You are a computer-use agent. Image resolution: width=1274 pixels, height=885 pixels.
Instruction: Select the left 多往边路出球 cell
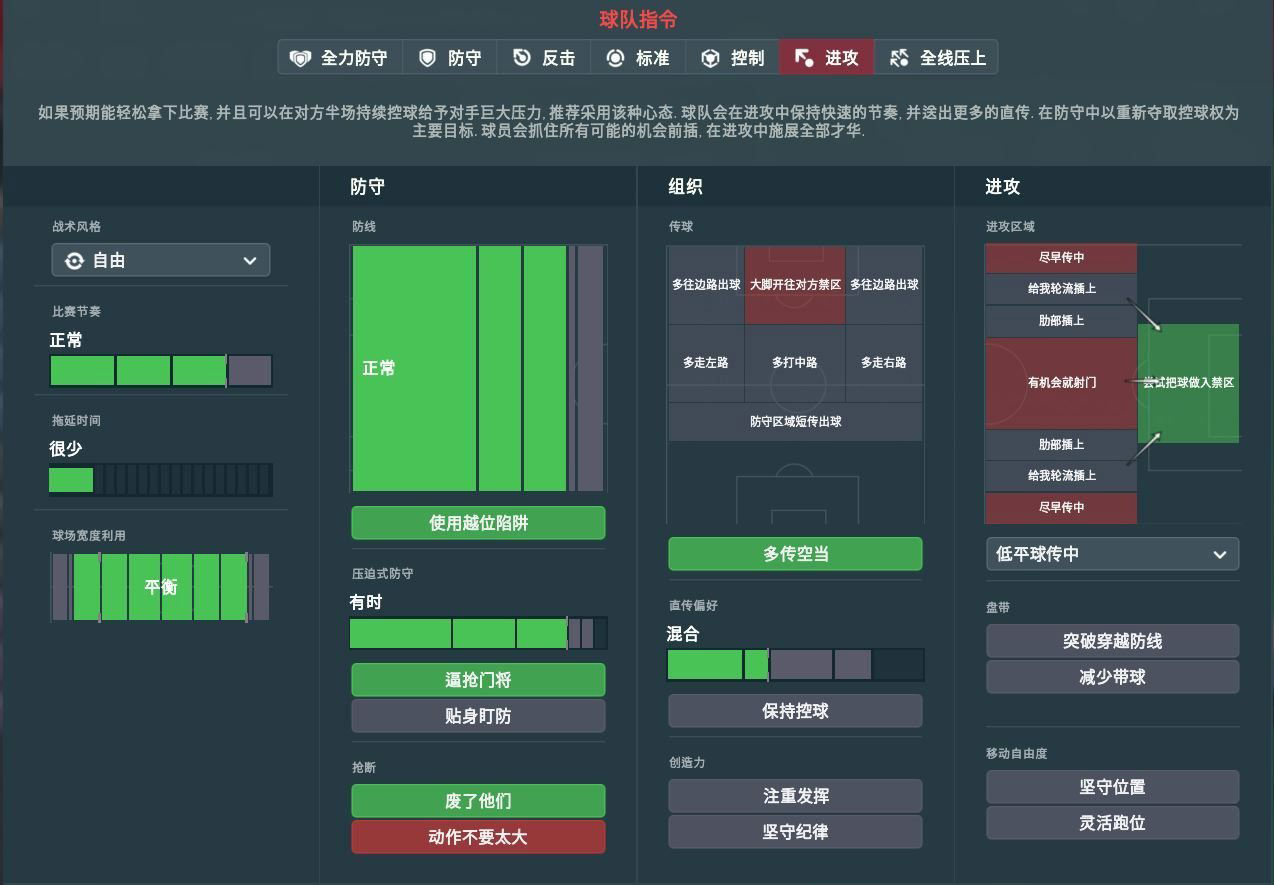pos(706,285)
